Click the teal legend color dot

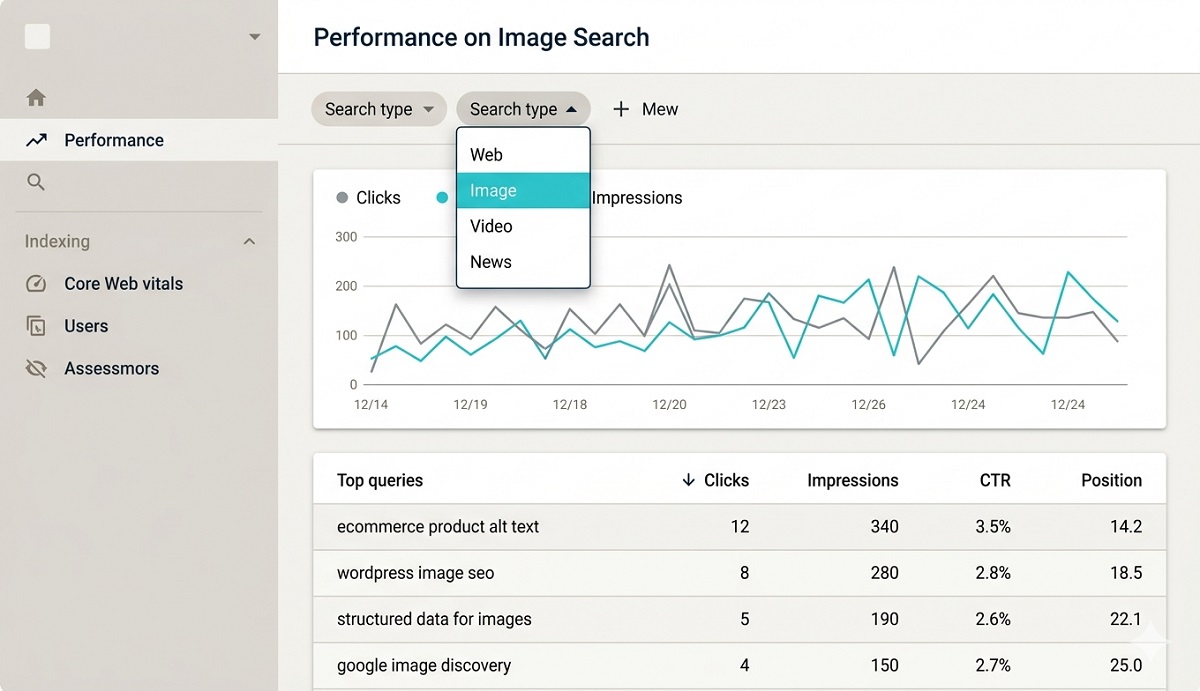[x=442, y=198]
